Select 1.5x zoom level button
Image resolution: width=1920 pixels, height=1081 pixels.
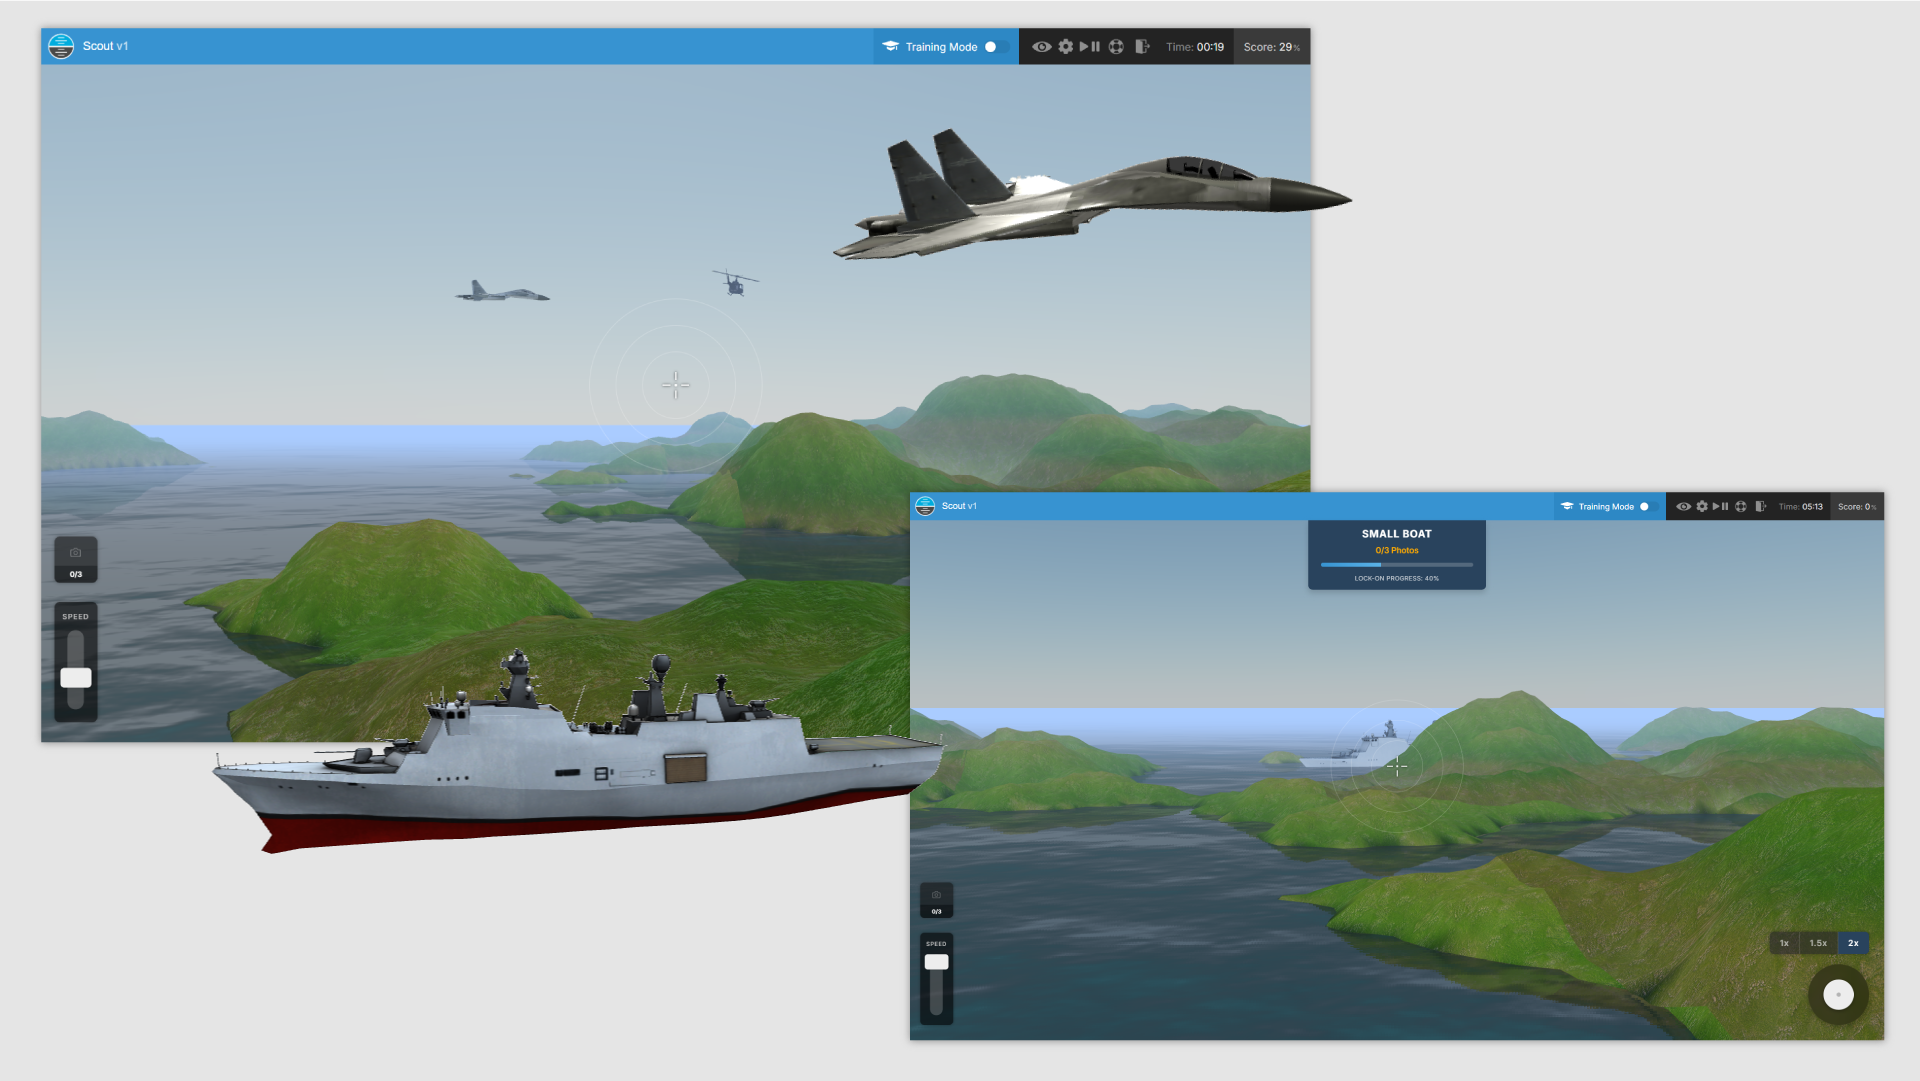pyautogui.click(x=1818, y=943)
